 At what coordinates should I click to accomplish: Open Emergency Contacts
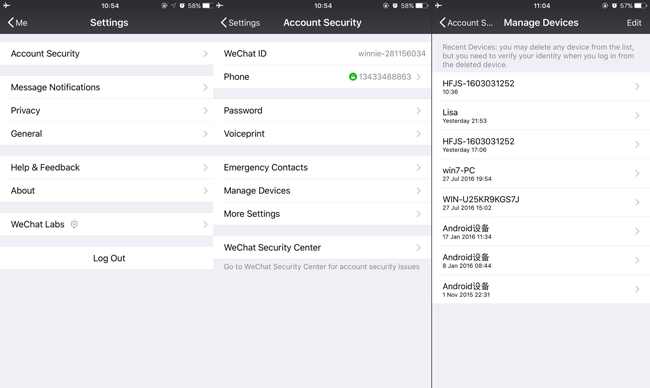pos(322,167)
